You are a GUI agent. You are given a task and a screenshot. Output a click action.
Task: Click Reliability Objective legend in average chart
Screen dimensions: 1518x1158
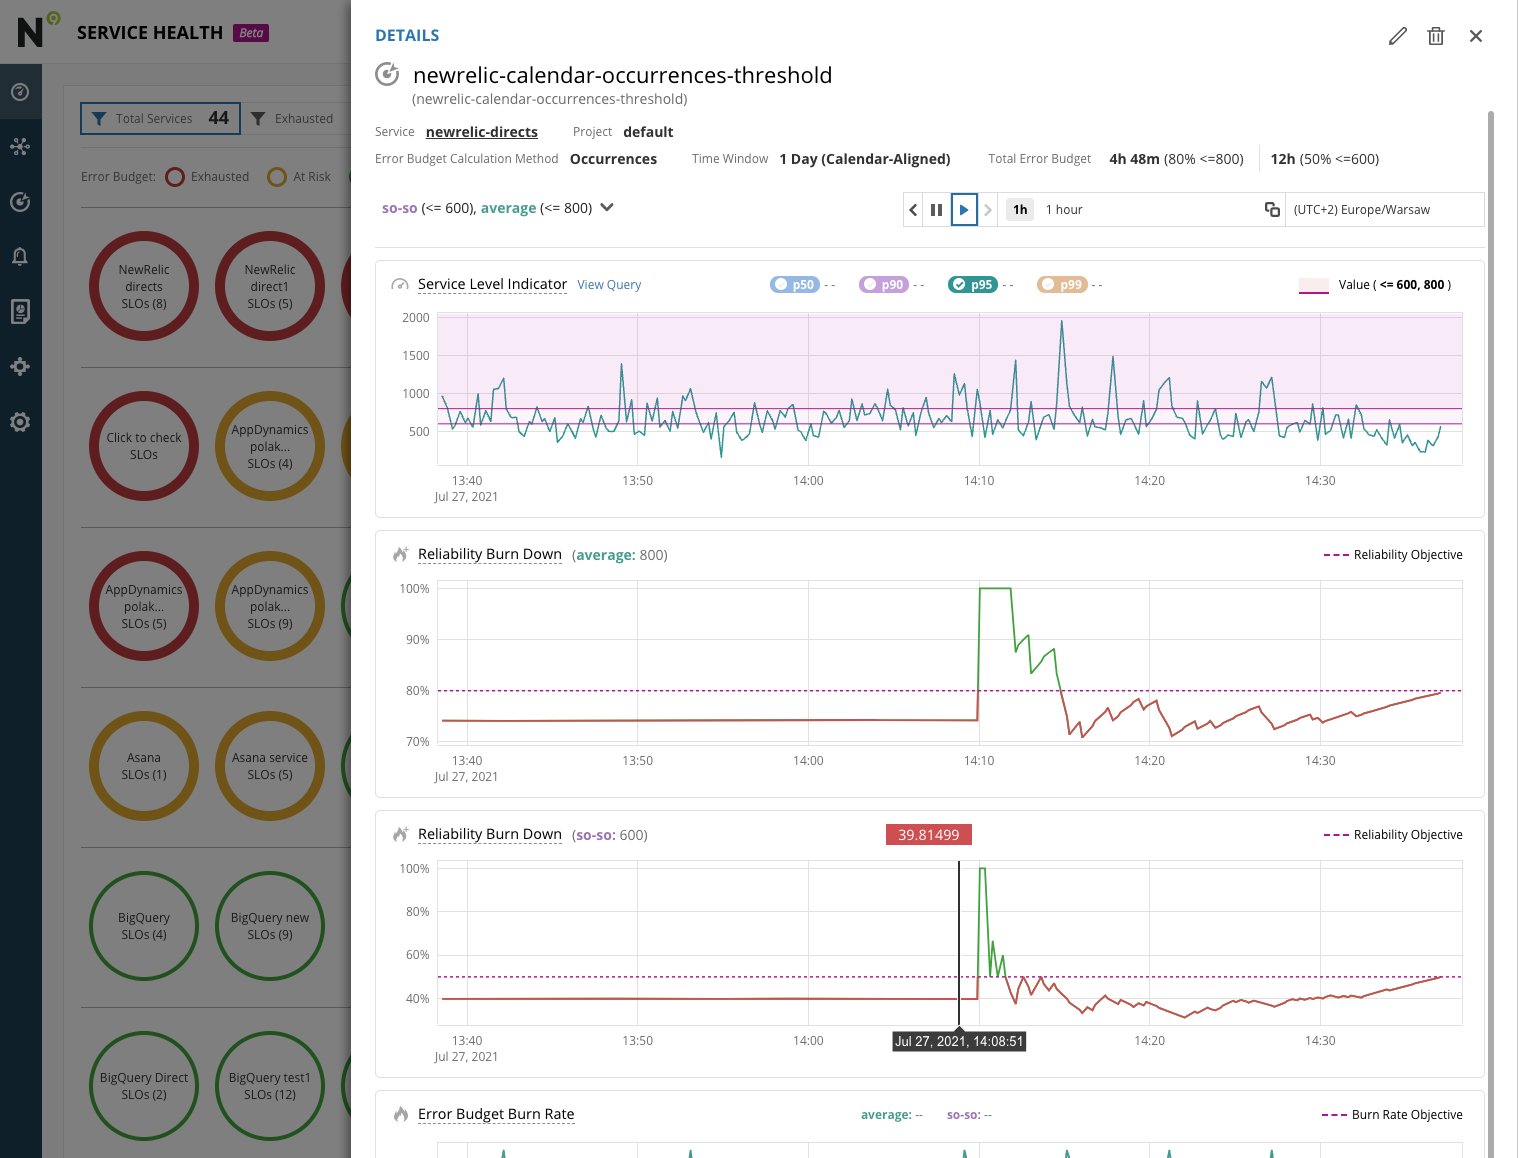(1393, 555)
